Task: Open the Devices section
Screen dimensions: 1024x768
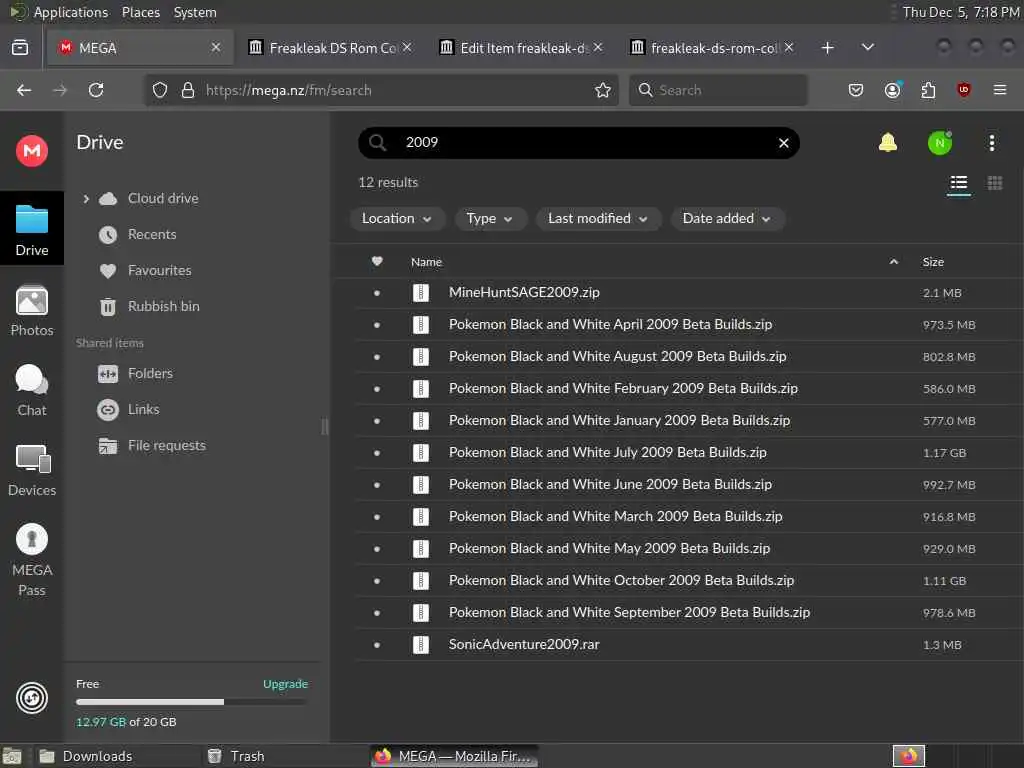Action: (31, 470)
